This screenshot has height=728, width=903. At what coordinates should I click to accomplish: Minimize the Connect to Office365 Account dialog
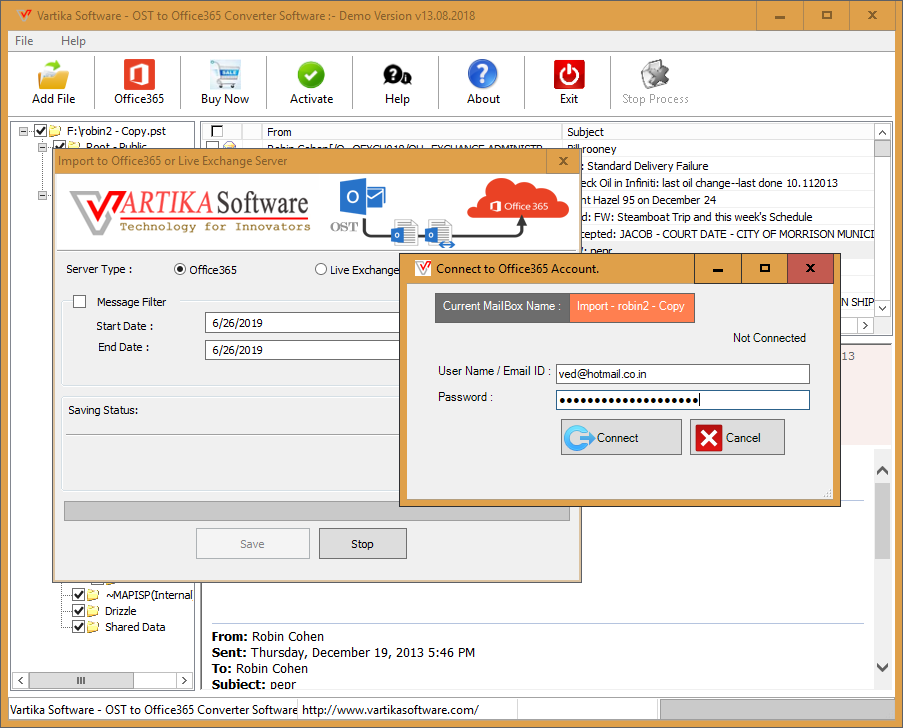click(x=718, y=268)
